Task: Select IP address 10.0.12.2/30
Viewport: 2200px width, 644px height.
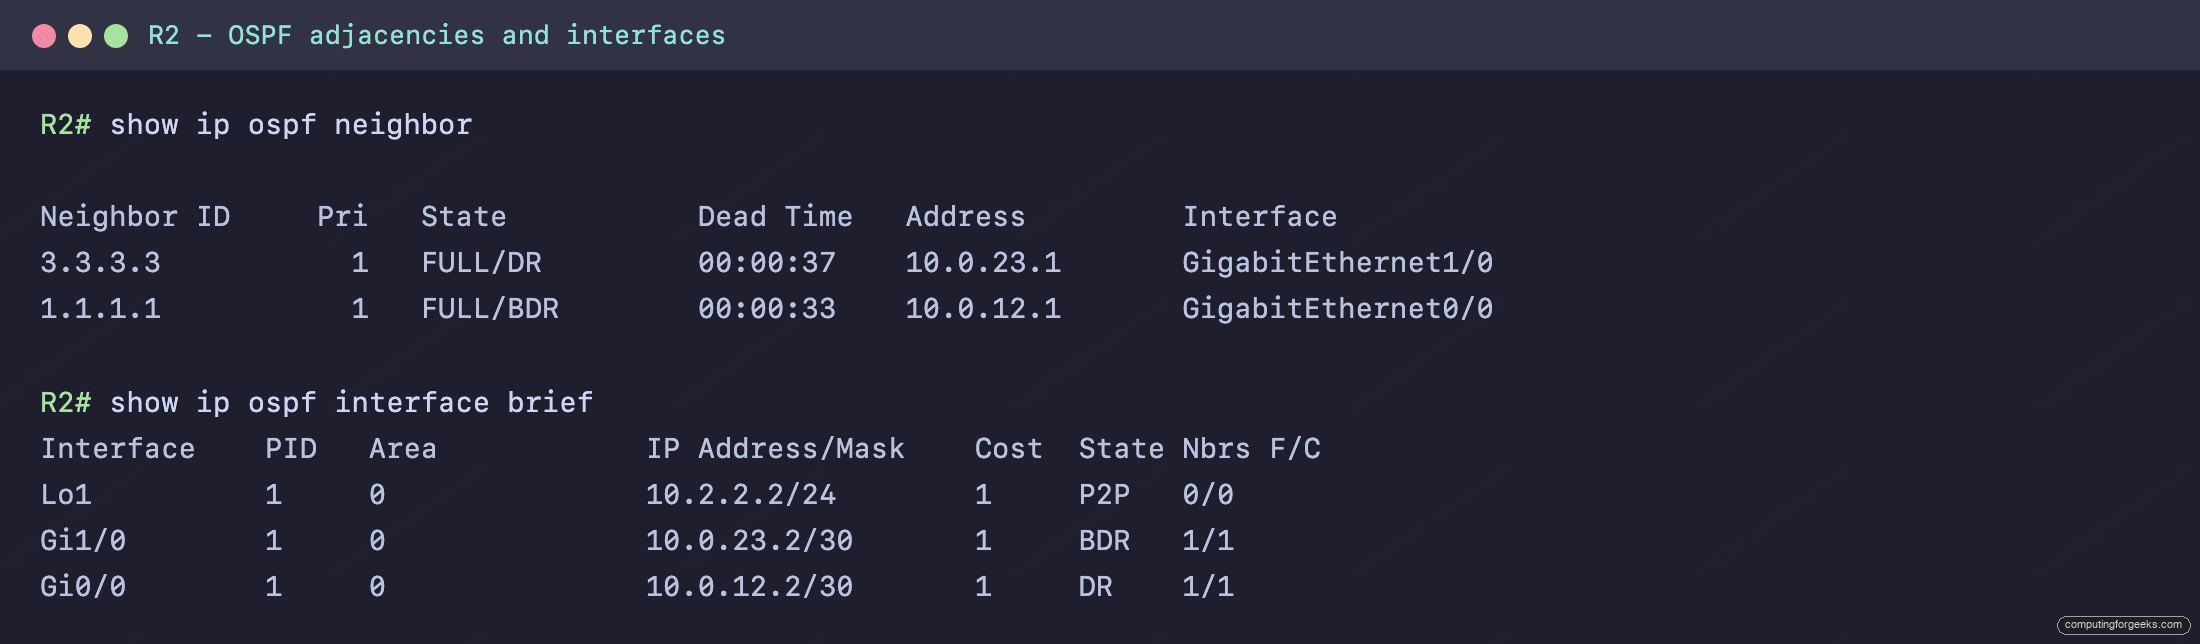Action: coord(749,587)
